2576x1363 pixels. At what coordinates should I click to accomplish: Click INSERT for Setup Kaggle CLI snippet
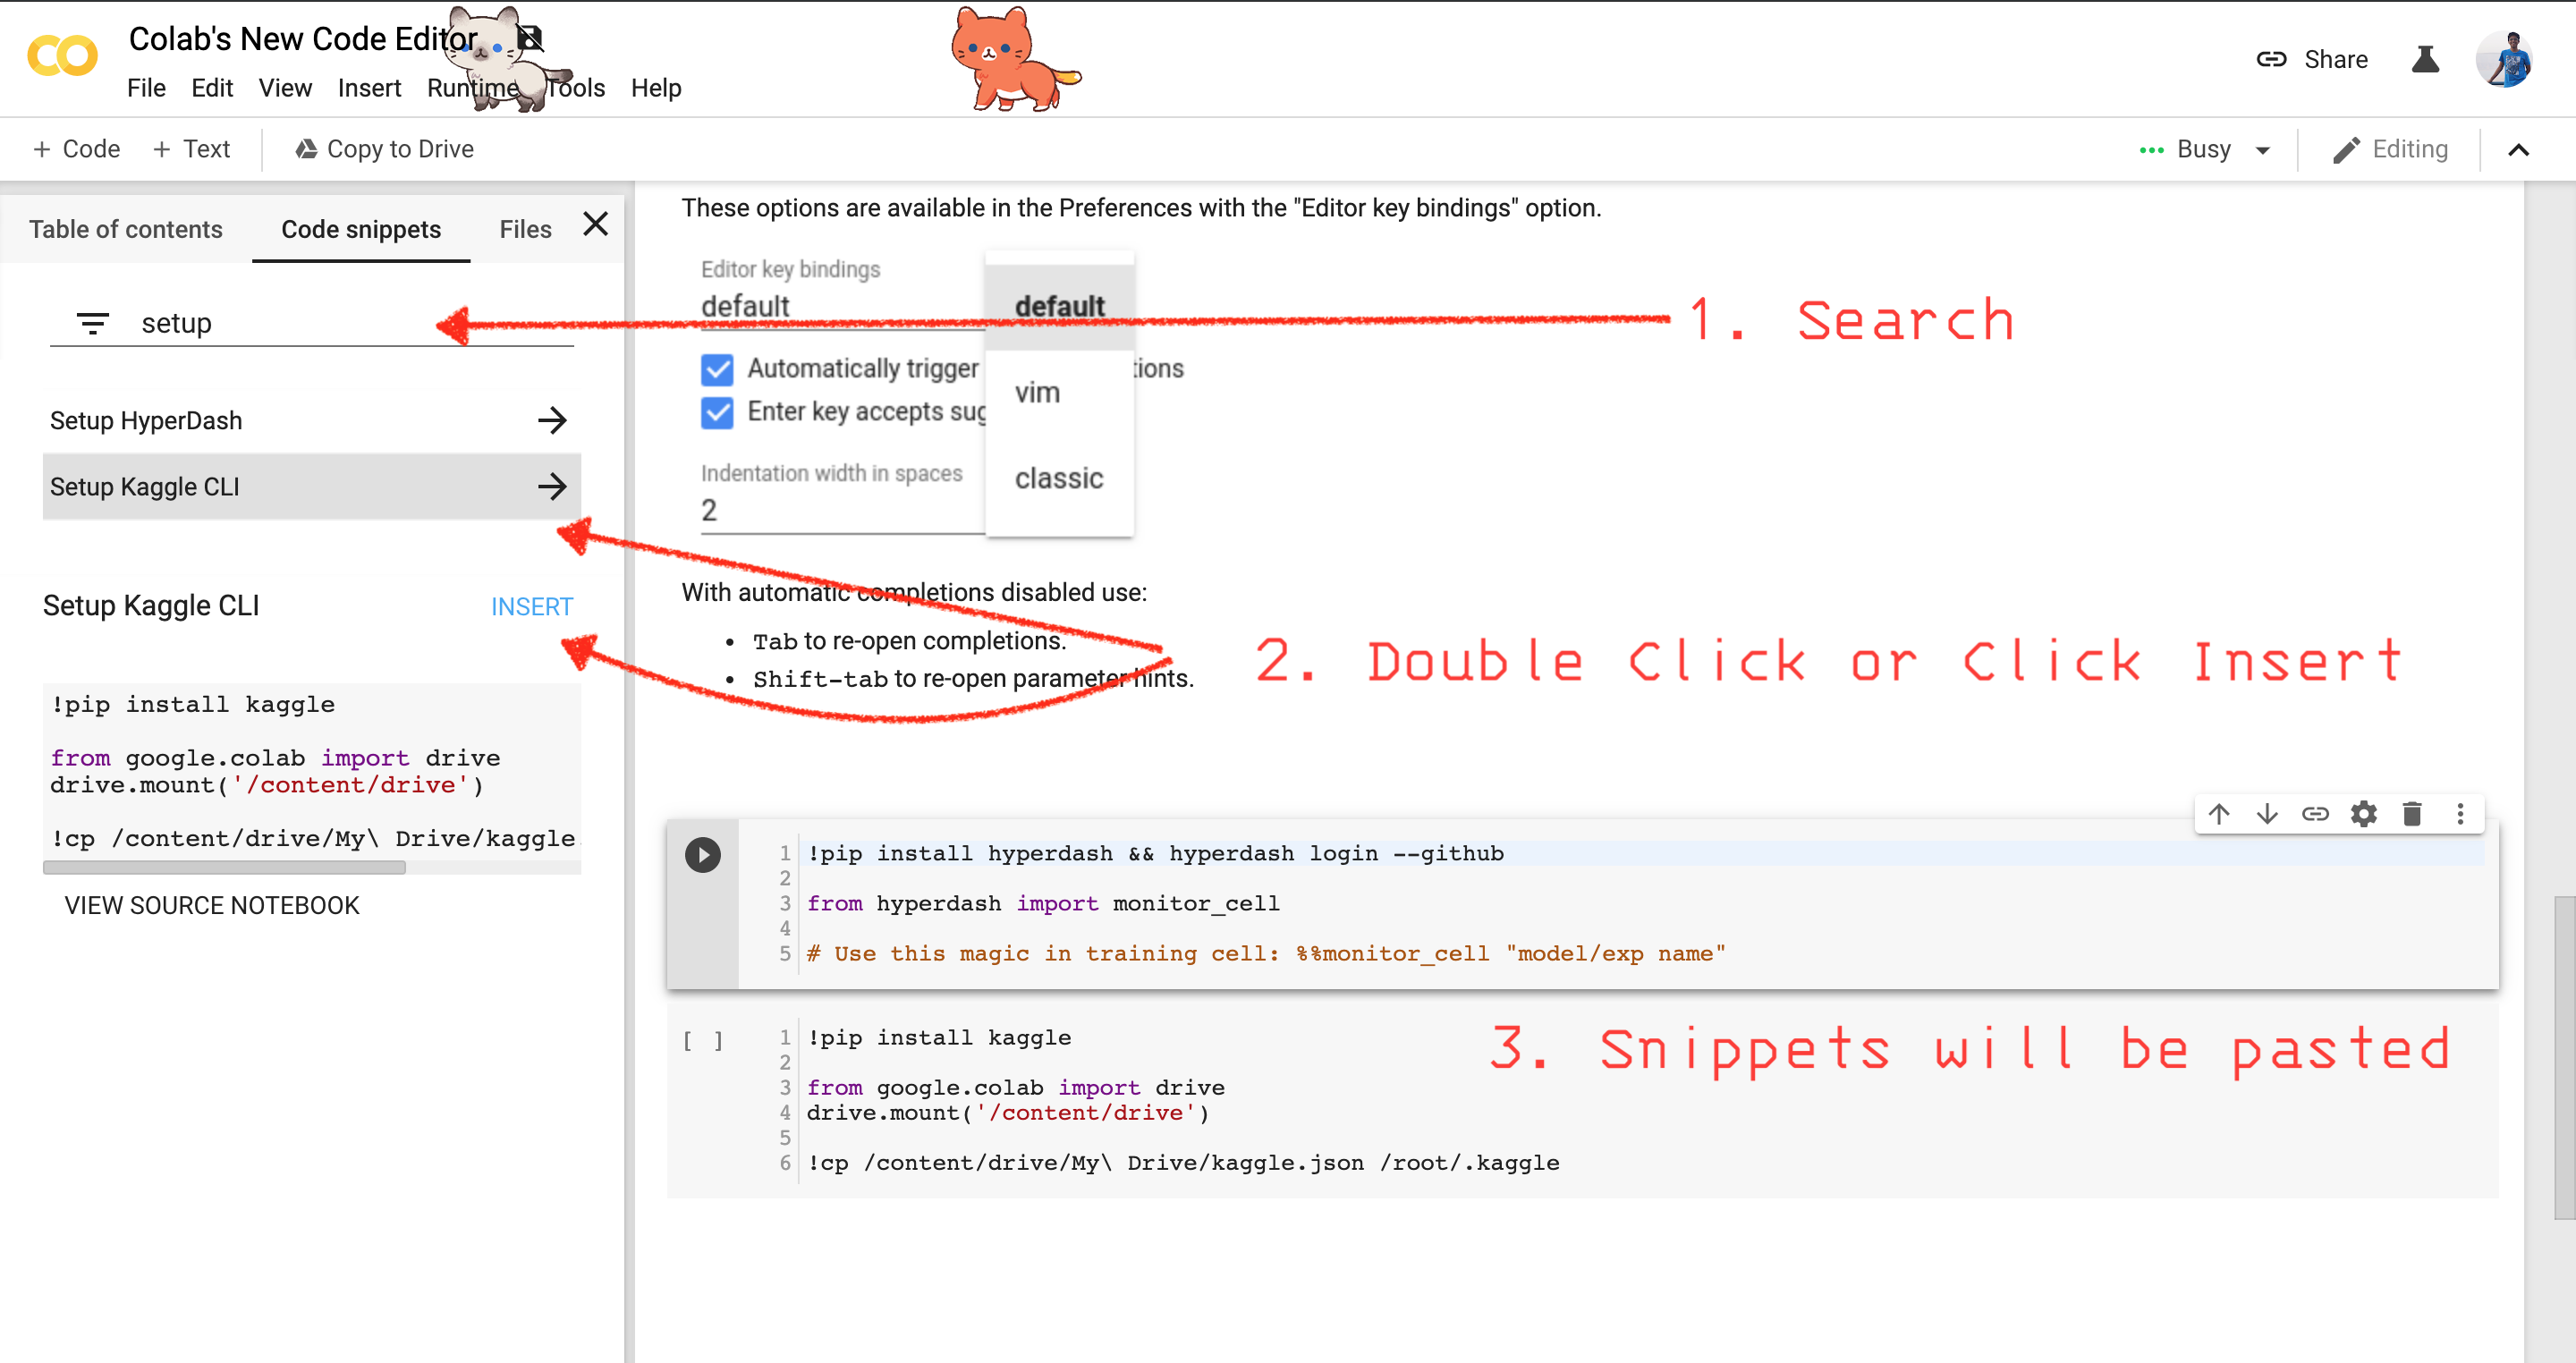530,606
